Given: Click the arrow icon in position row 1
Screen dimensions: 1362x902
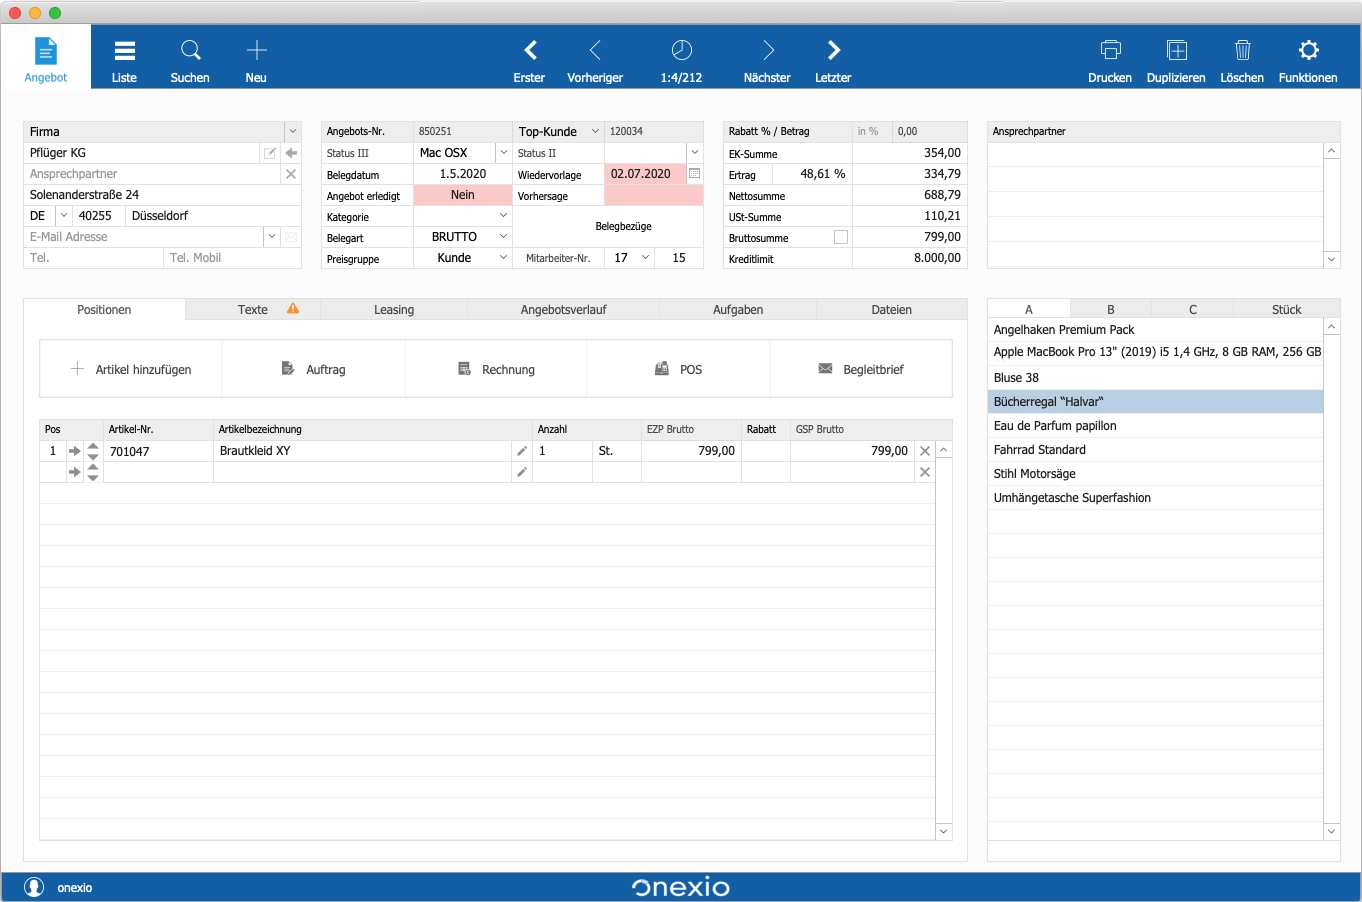Looking at the screenshot, I should click(75, 451).
